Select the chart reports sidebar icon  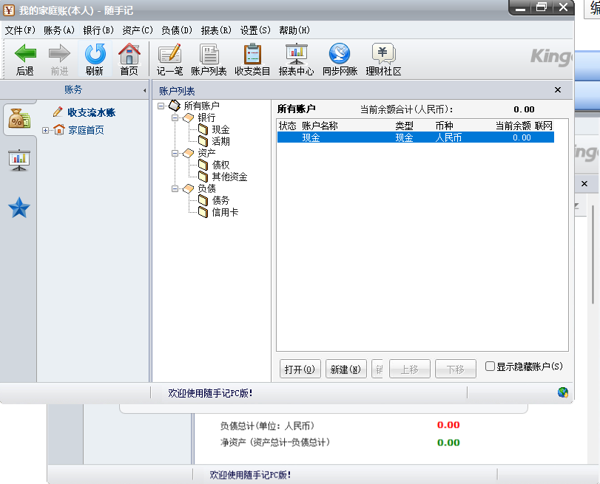[18, 160]
